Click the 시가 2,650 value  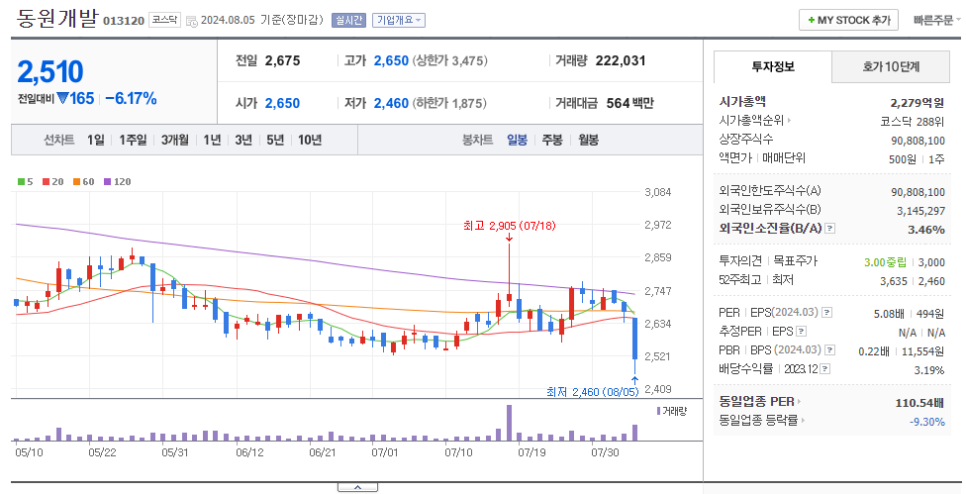click(283, 103)
